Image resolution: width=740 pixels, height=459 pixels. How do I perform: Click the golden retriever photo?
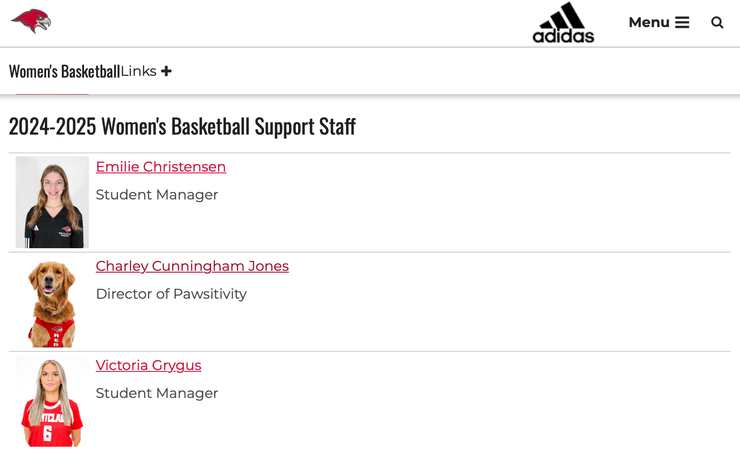52,302
